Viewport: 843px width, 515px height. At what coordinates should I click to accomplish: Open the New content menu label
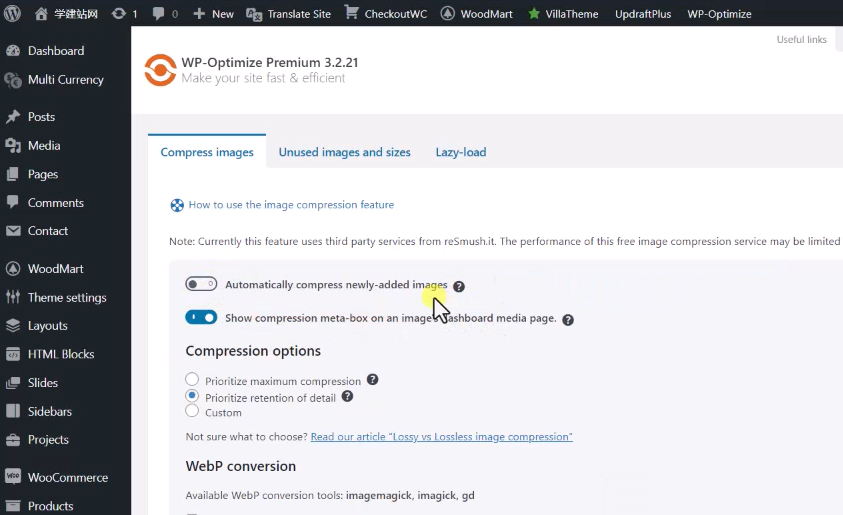223,14
